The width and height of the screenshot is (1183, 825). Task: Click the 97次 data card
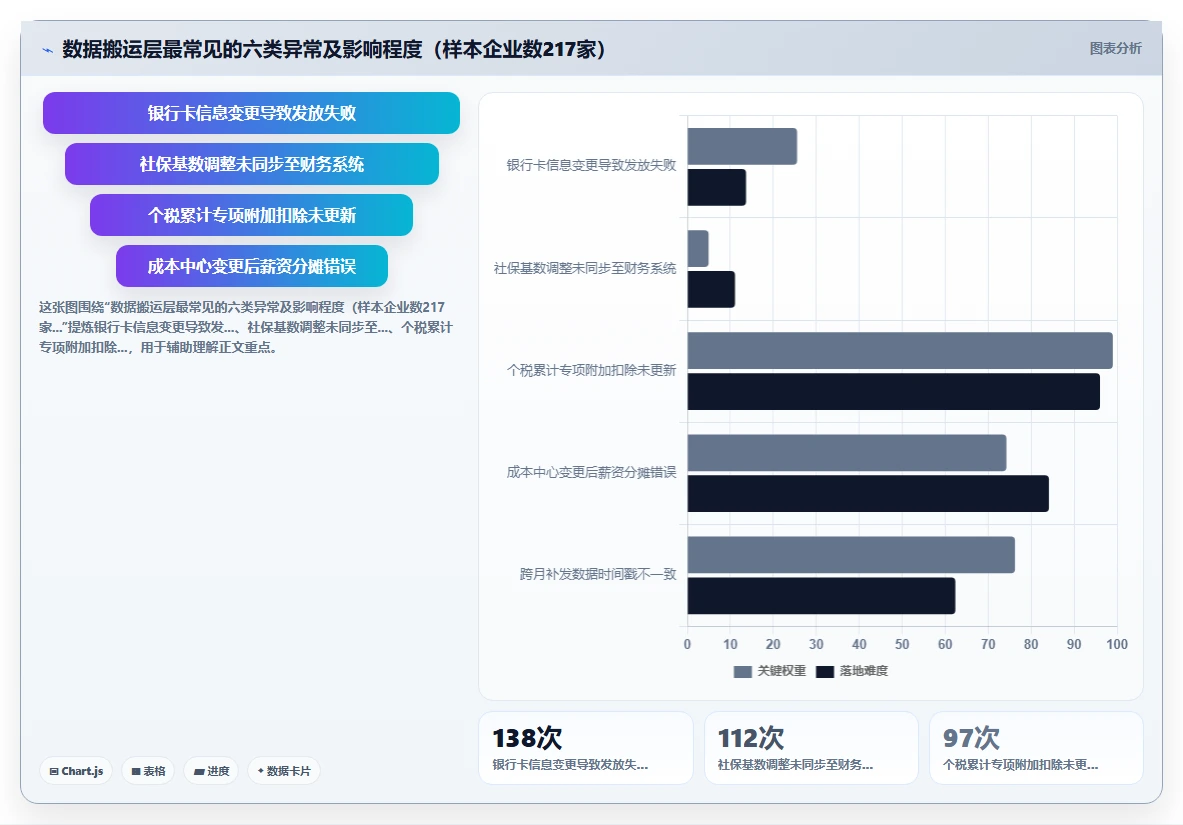[x=1036, y=748]
